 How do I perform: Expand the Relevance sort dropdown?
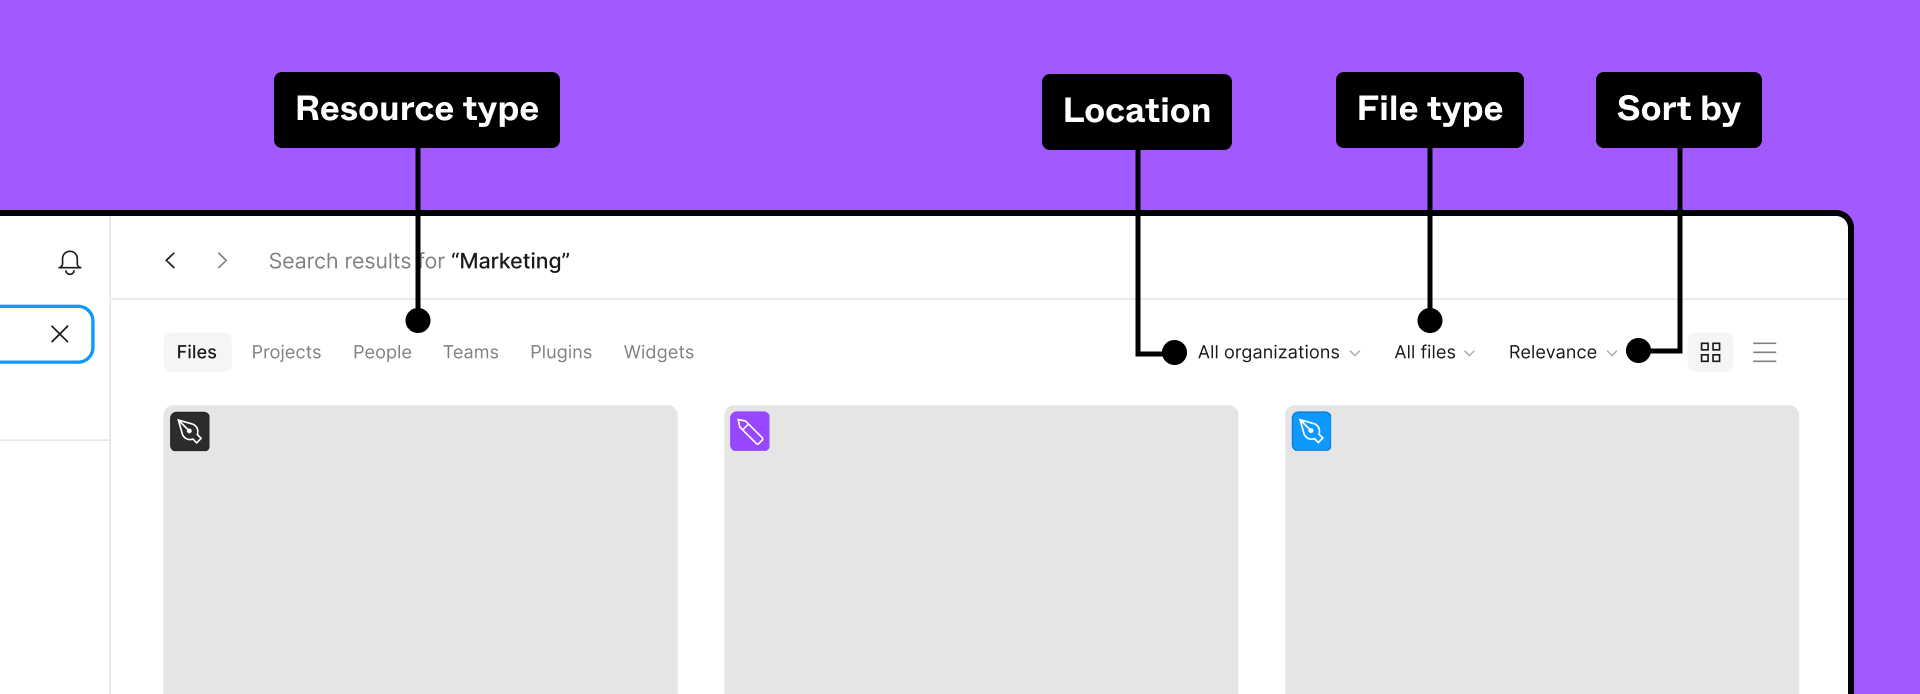[x=1562, y=352]
